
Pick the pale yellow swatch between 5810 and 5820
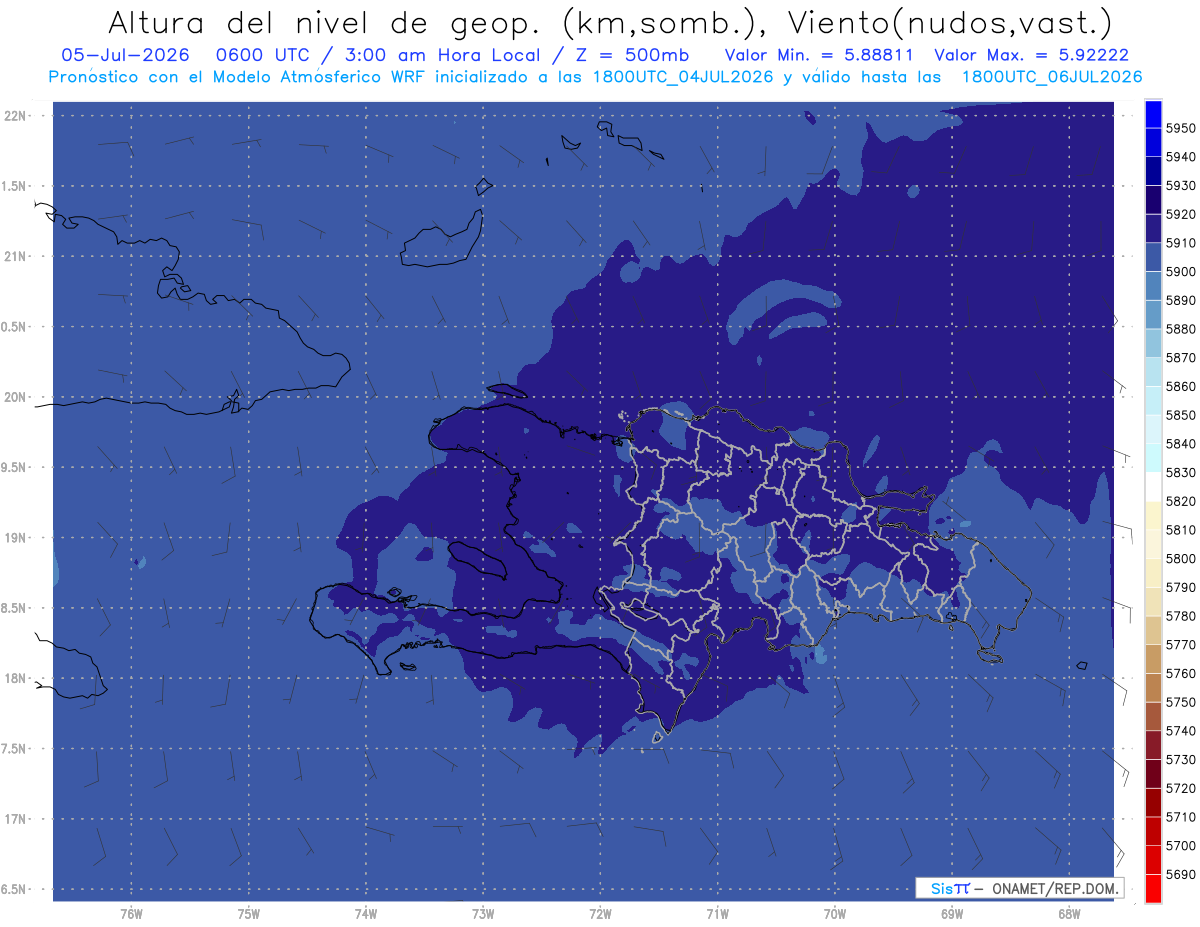(x=1153, y=516)
